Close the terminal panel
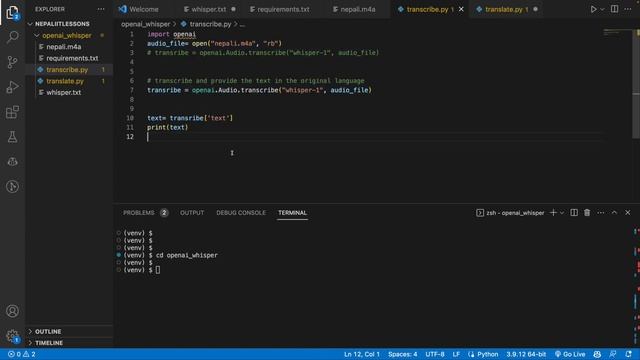The width and height of the screenshot is (640, 360). [628, 213]
